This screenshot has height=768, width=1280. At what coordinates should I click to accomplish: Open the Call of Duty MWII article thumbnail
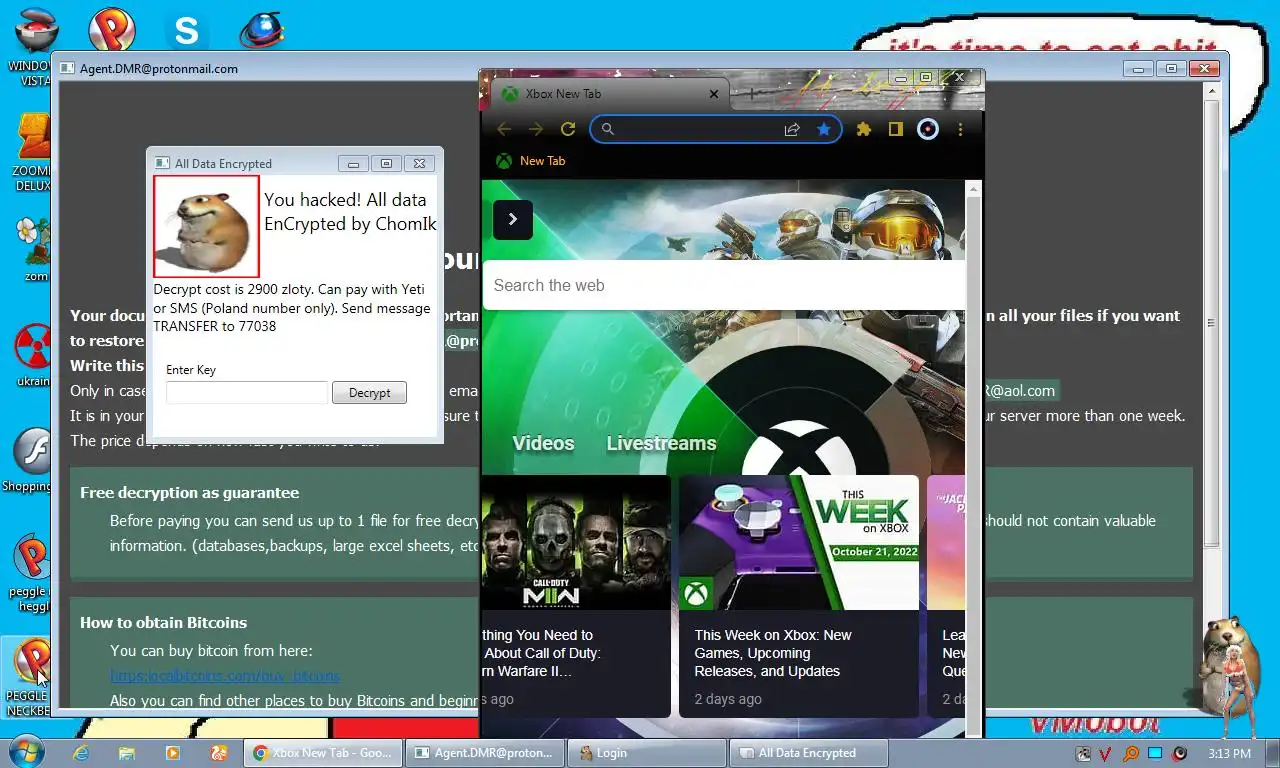point(576,542)
